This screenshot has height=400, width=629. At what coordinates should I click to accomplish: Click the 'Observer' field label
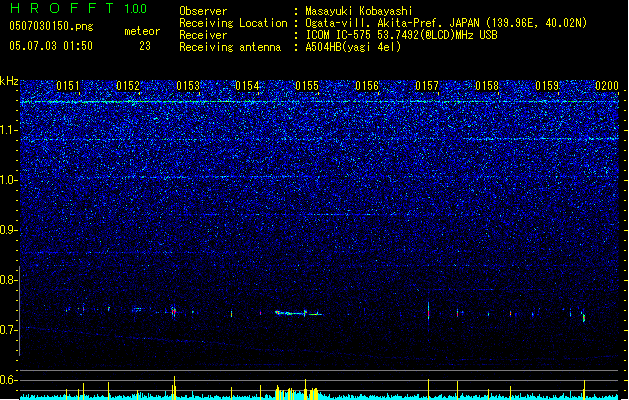pos(203,11)
